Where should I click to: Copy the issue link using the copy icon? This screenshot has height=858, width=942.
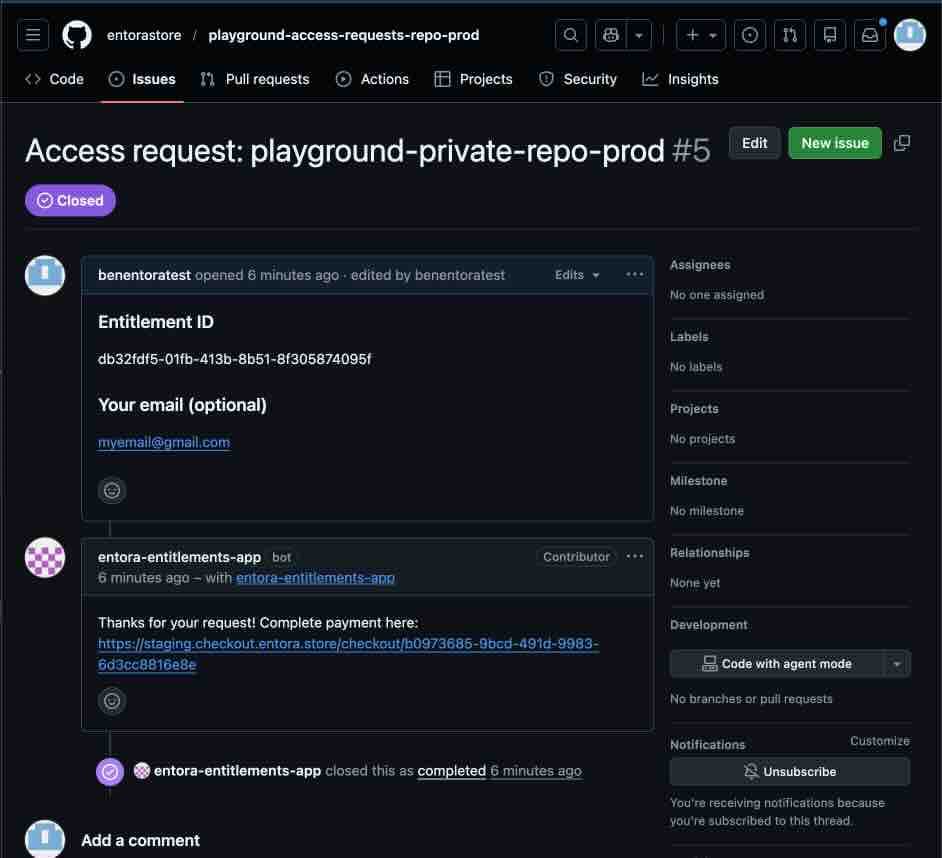901,142
